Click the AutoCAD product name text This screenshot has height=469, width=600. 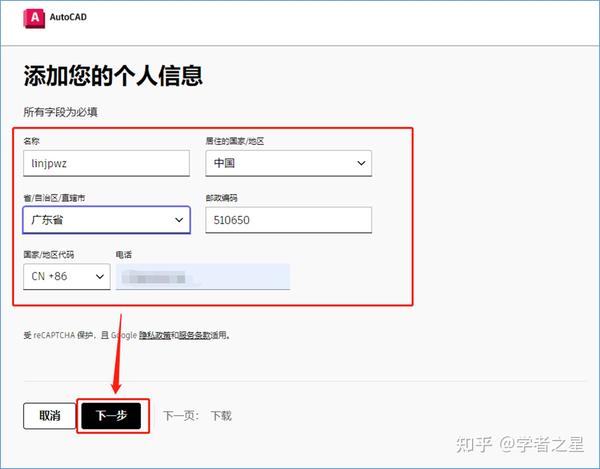[x=68, y=17]
